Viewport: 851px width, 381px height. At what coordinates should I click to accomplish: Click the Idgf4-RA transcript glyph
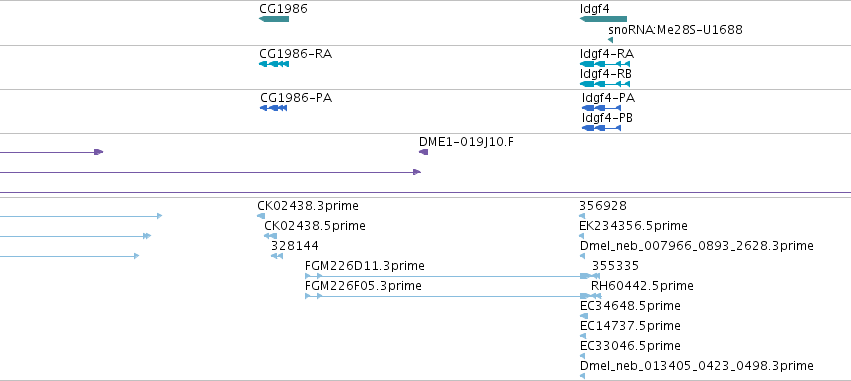(605, 64)
